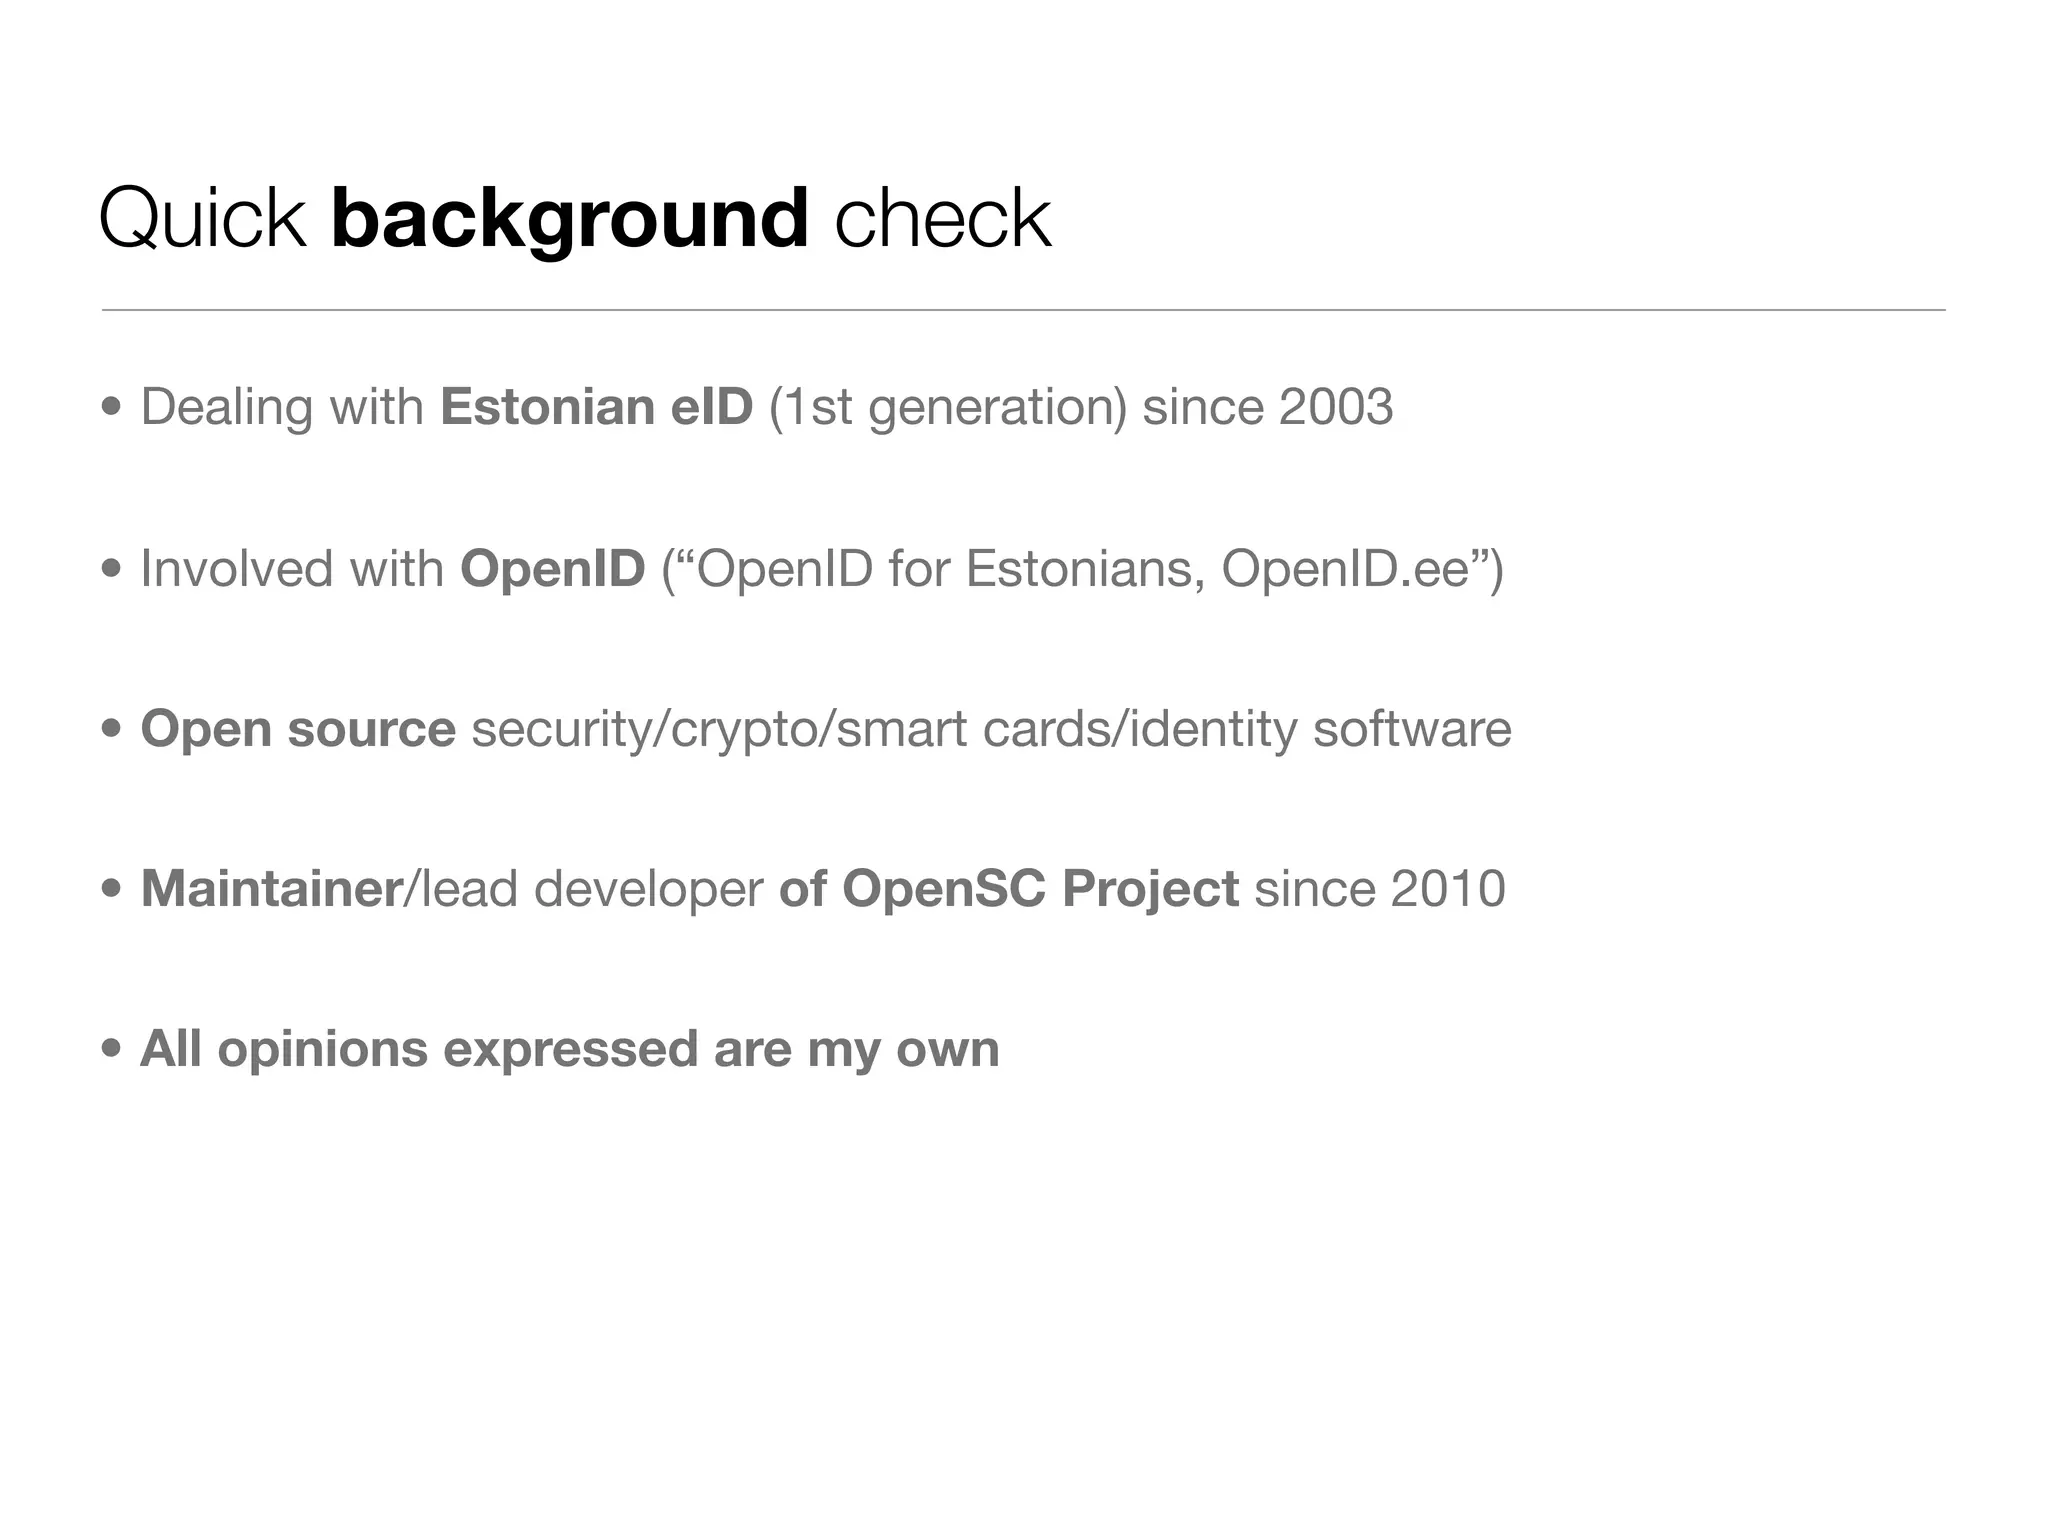Click the bullet before "Dealing with"

pos(112,407)
